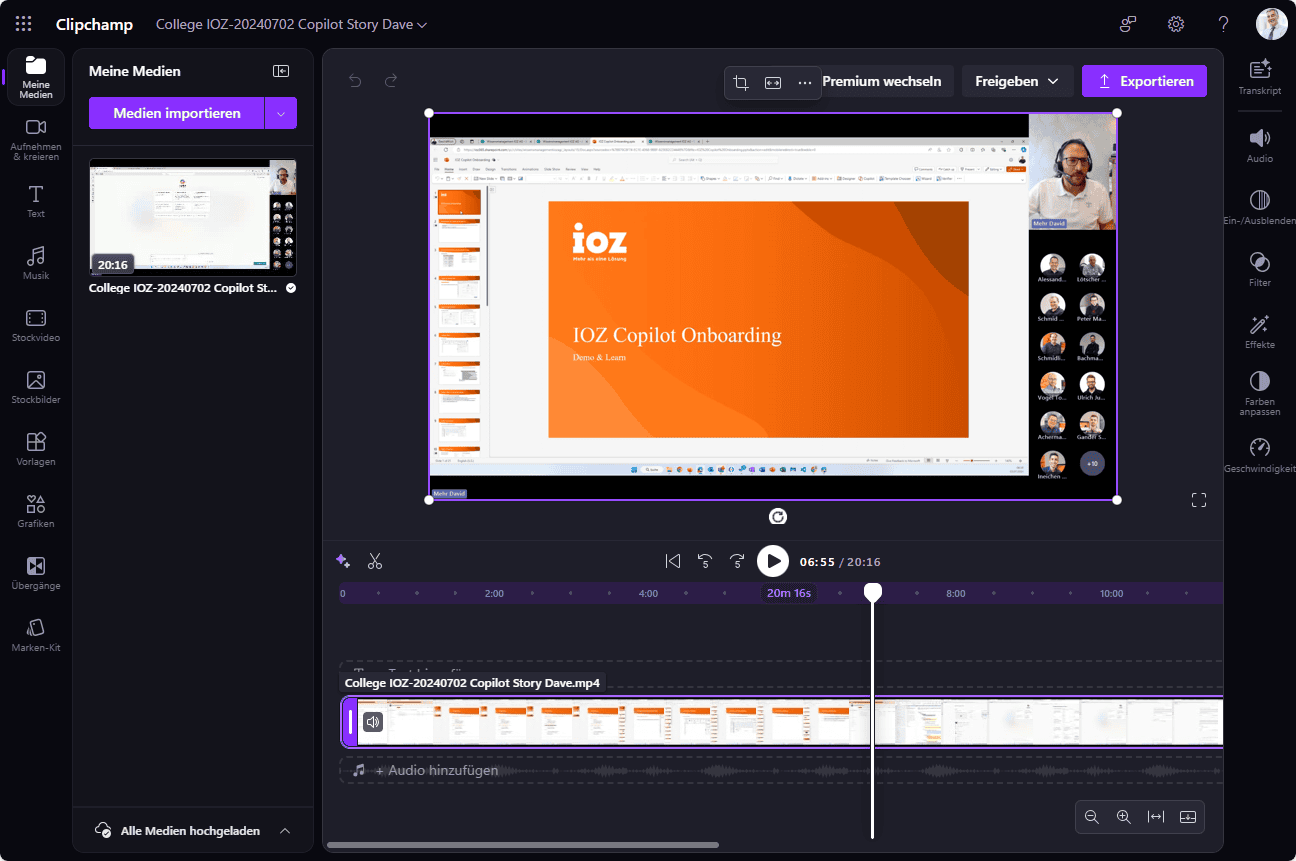Skip forward 5 seconds
The image size is (1296, 861).
738,561
